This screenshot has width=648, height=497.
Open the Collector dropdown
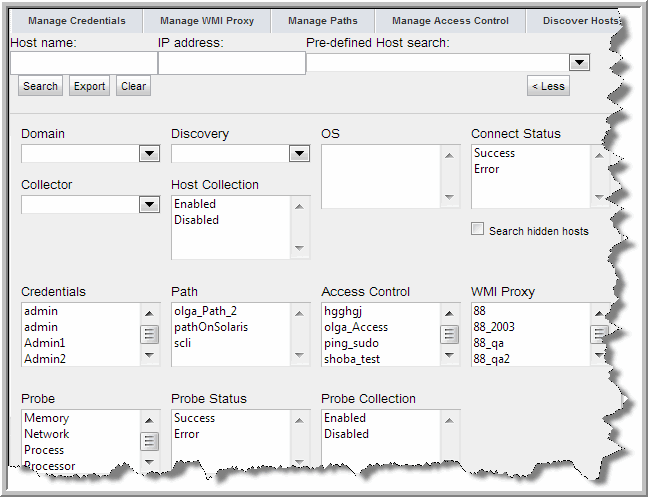[149, 204]
